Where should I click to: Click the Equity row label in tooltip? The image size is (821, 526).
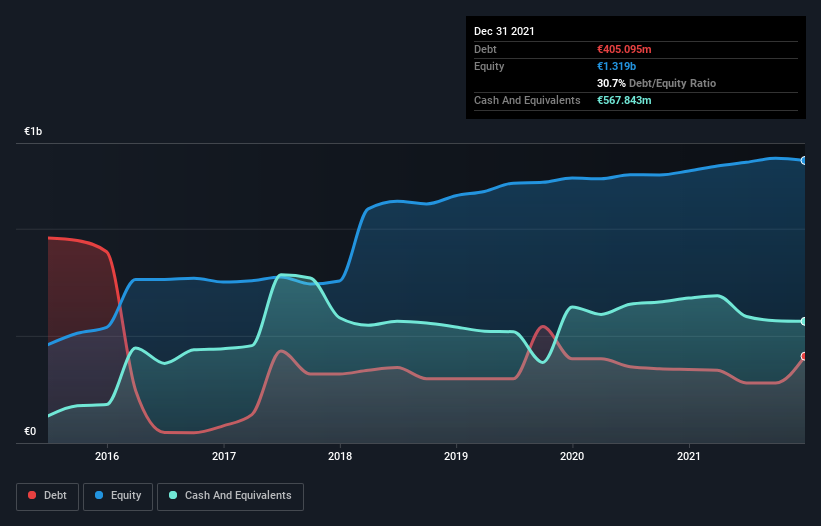click(489, 66)
